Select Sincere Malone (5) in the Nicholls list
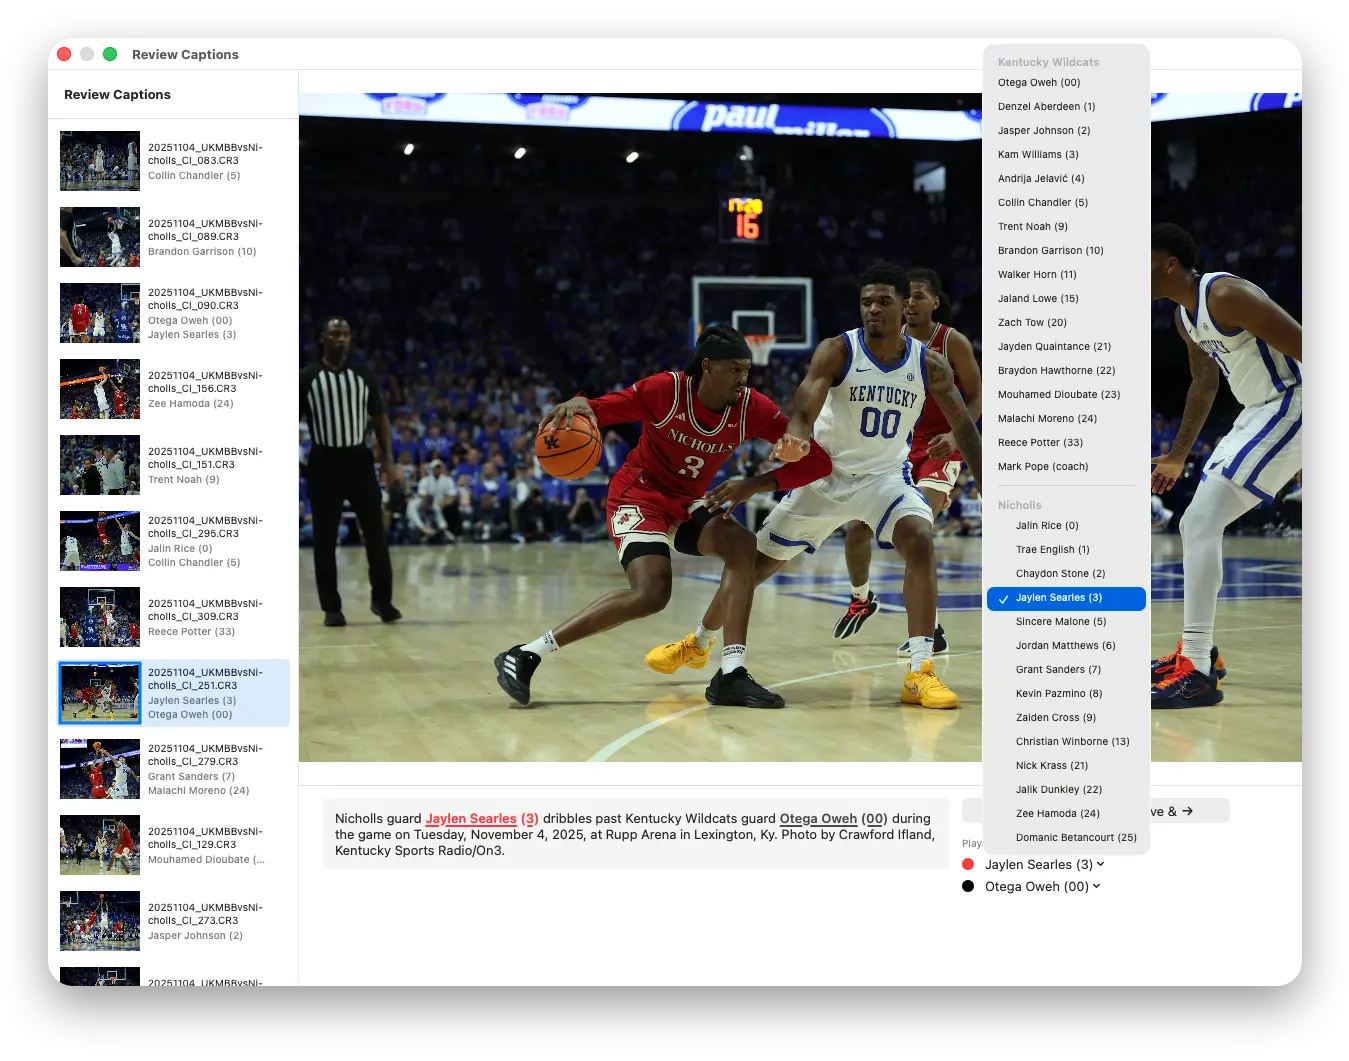 (x=1061, y=622)
